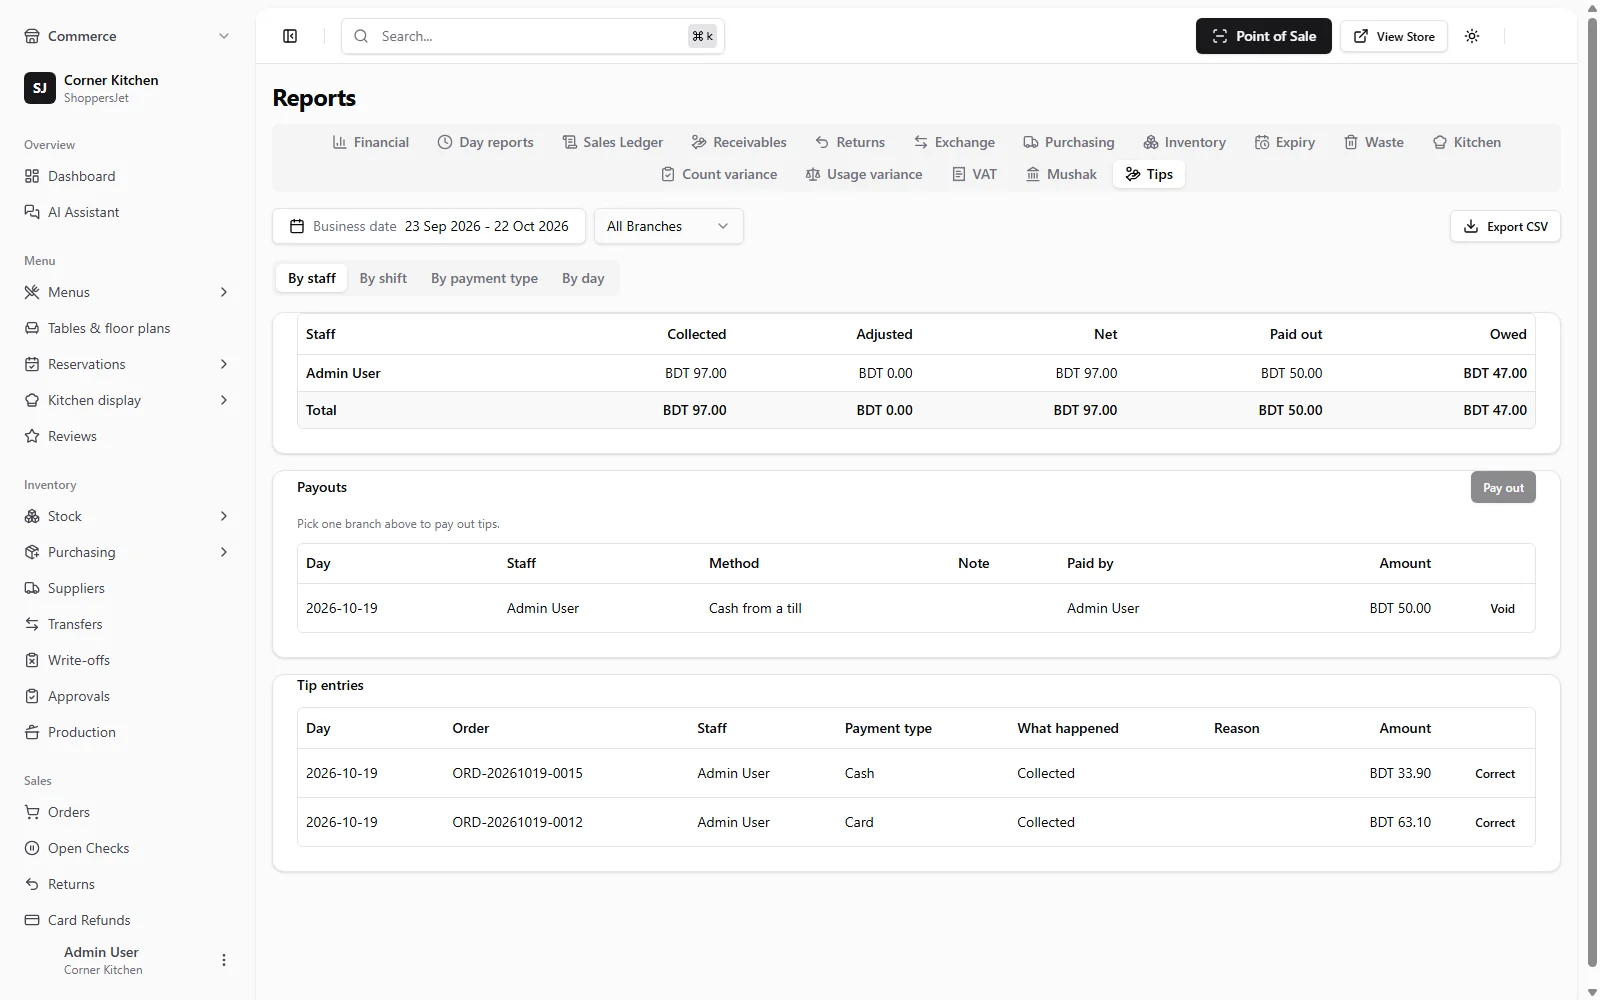The image size is (1600, 1000).
Task: Show tips By shift
Action: point(383,278)
